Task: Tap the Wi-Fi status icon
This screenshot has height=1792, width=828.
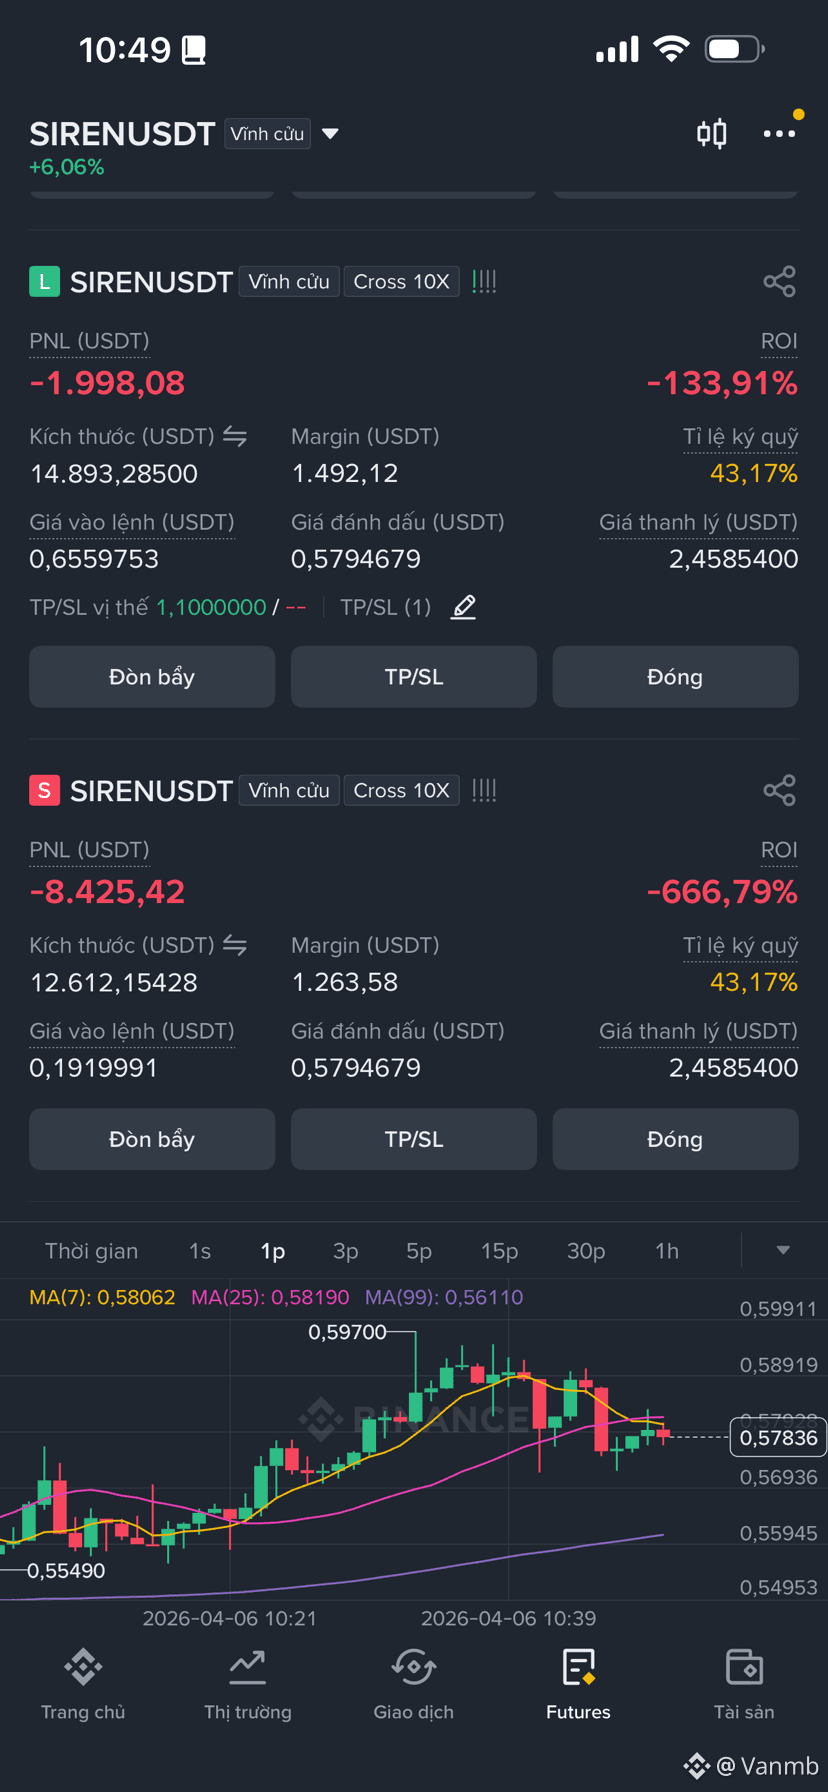Action: (671, 49)
